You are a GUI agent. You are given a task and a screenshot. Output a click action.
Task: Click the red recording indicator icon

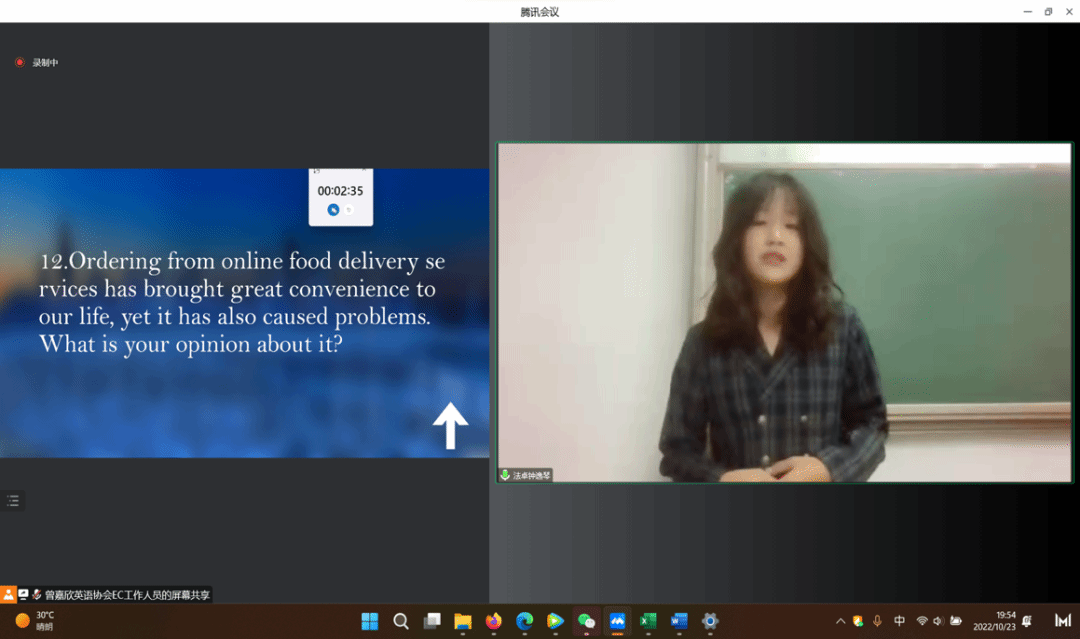[19, 63]
